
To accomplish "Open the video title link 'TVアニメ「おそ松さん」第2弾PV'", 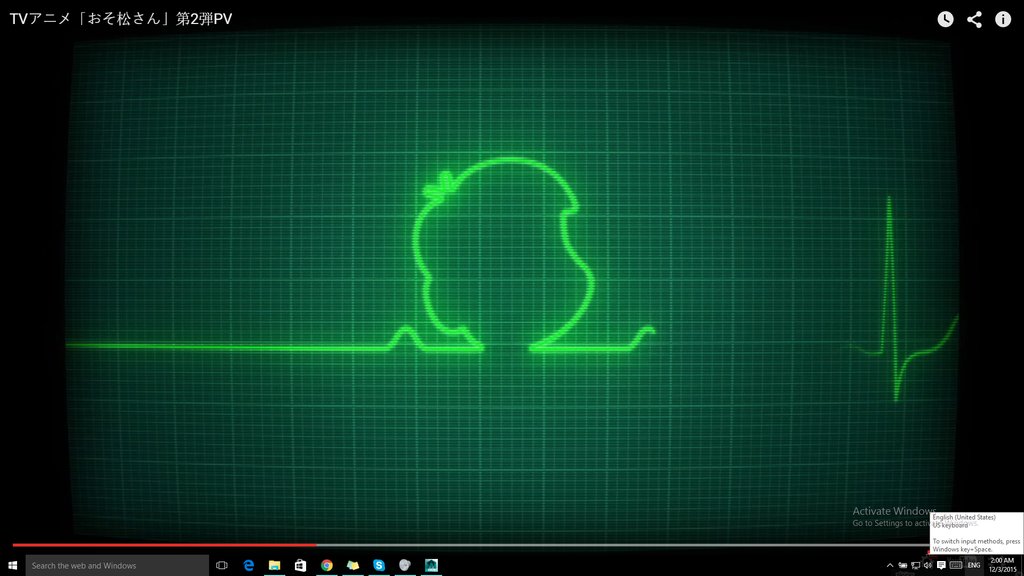I will (x=121, y=19).
